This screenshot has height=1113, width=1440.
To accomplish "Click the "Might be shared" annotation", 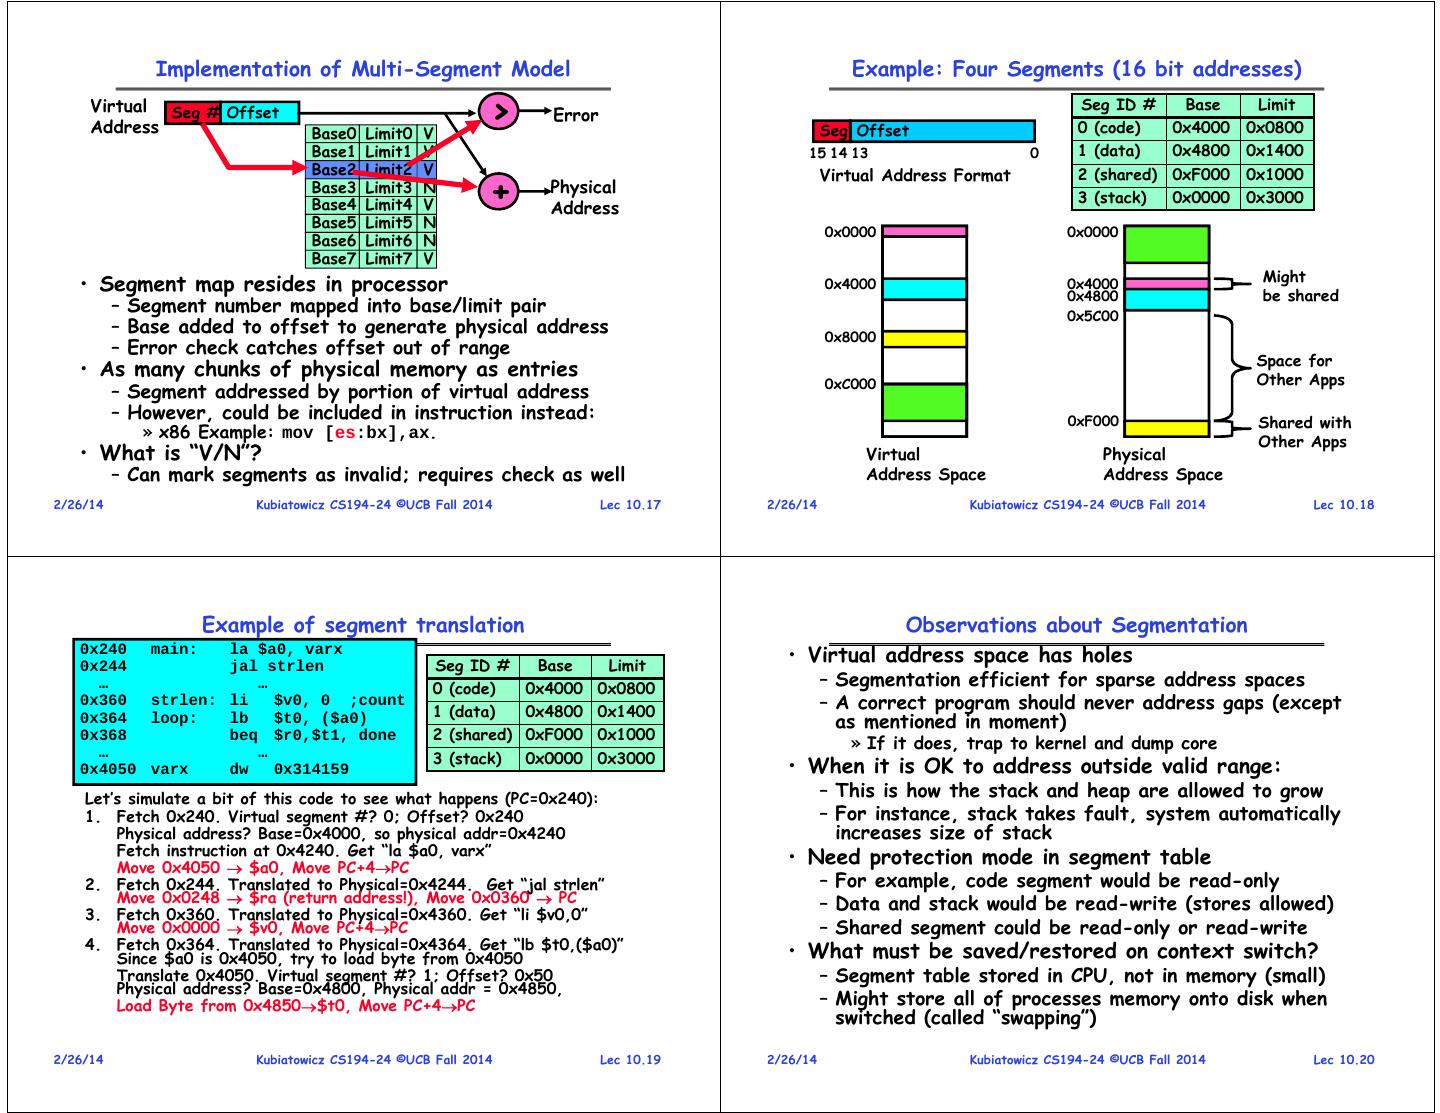I will pos(1300,286).
